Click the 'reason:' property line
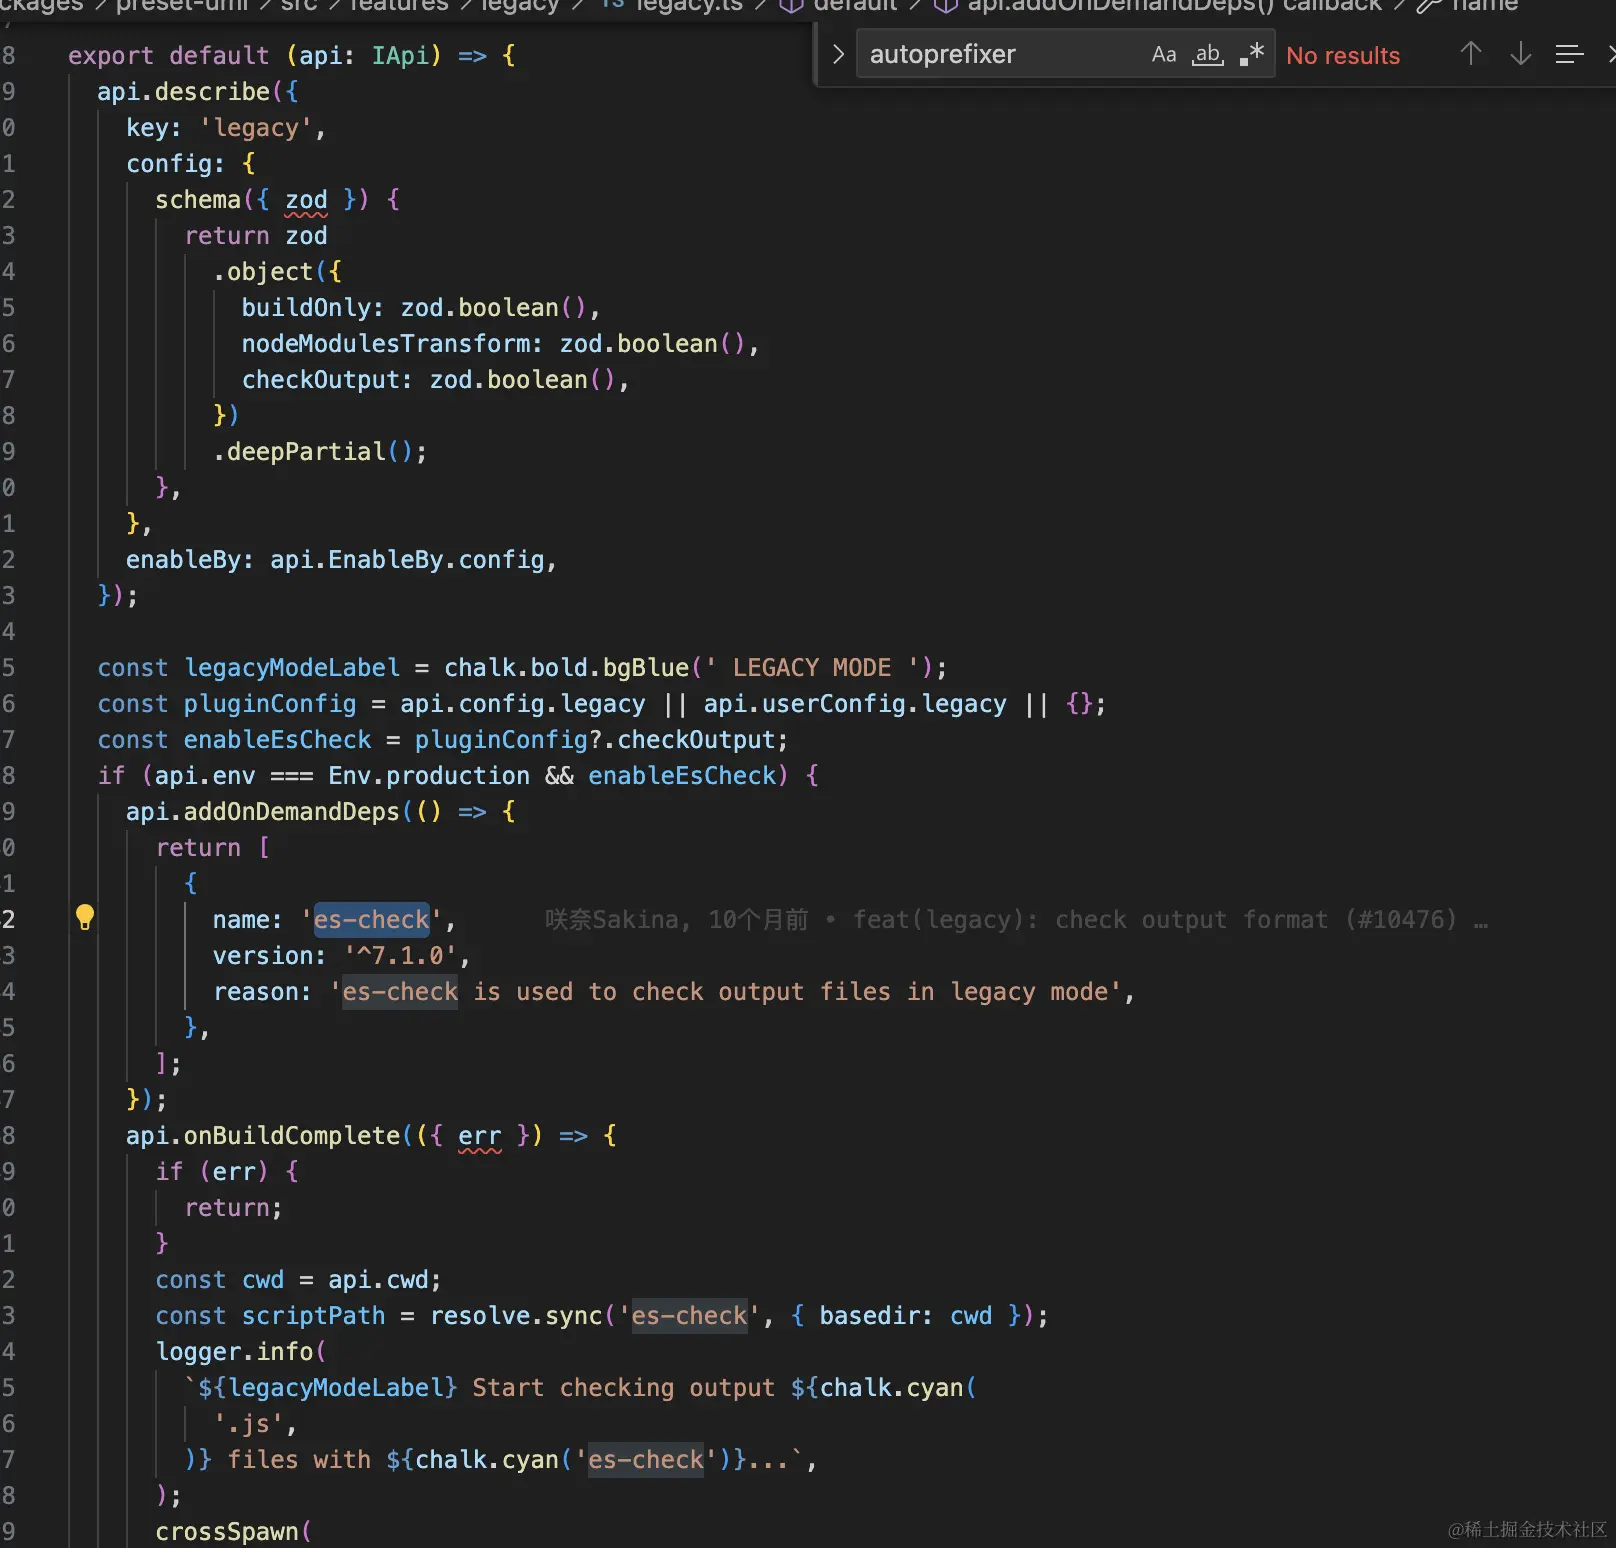The height and width of the screenshot is (1548, 1616). (x=673, y=992)
